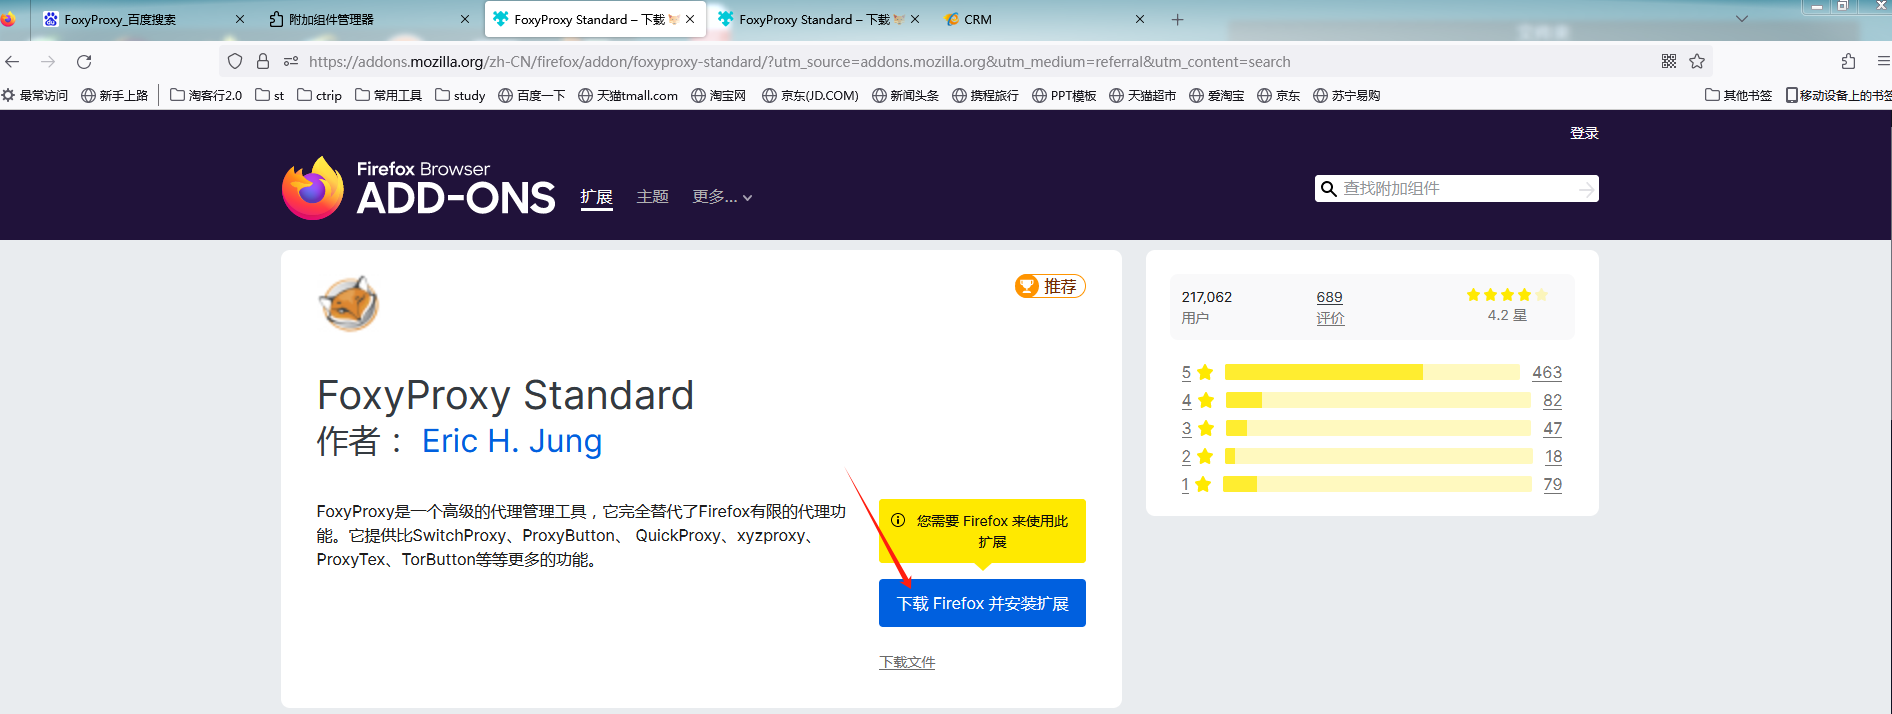Open the 常用工具 bookmark folder
The image size is (1892, 714).
pyautogui.click(x=388, y=96)
